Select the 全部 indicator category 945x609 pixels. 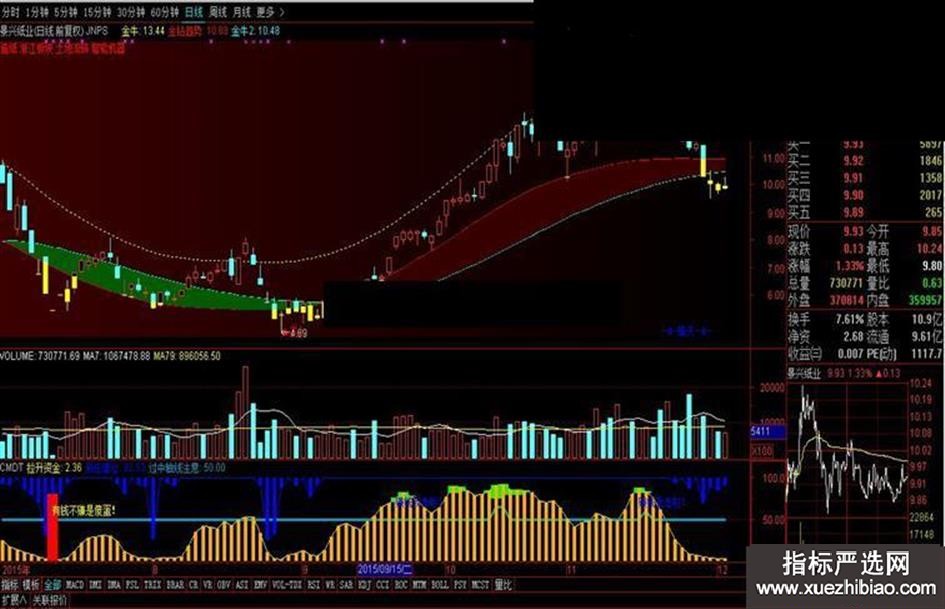click(x=52, y=585)
